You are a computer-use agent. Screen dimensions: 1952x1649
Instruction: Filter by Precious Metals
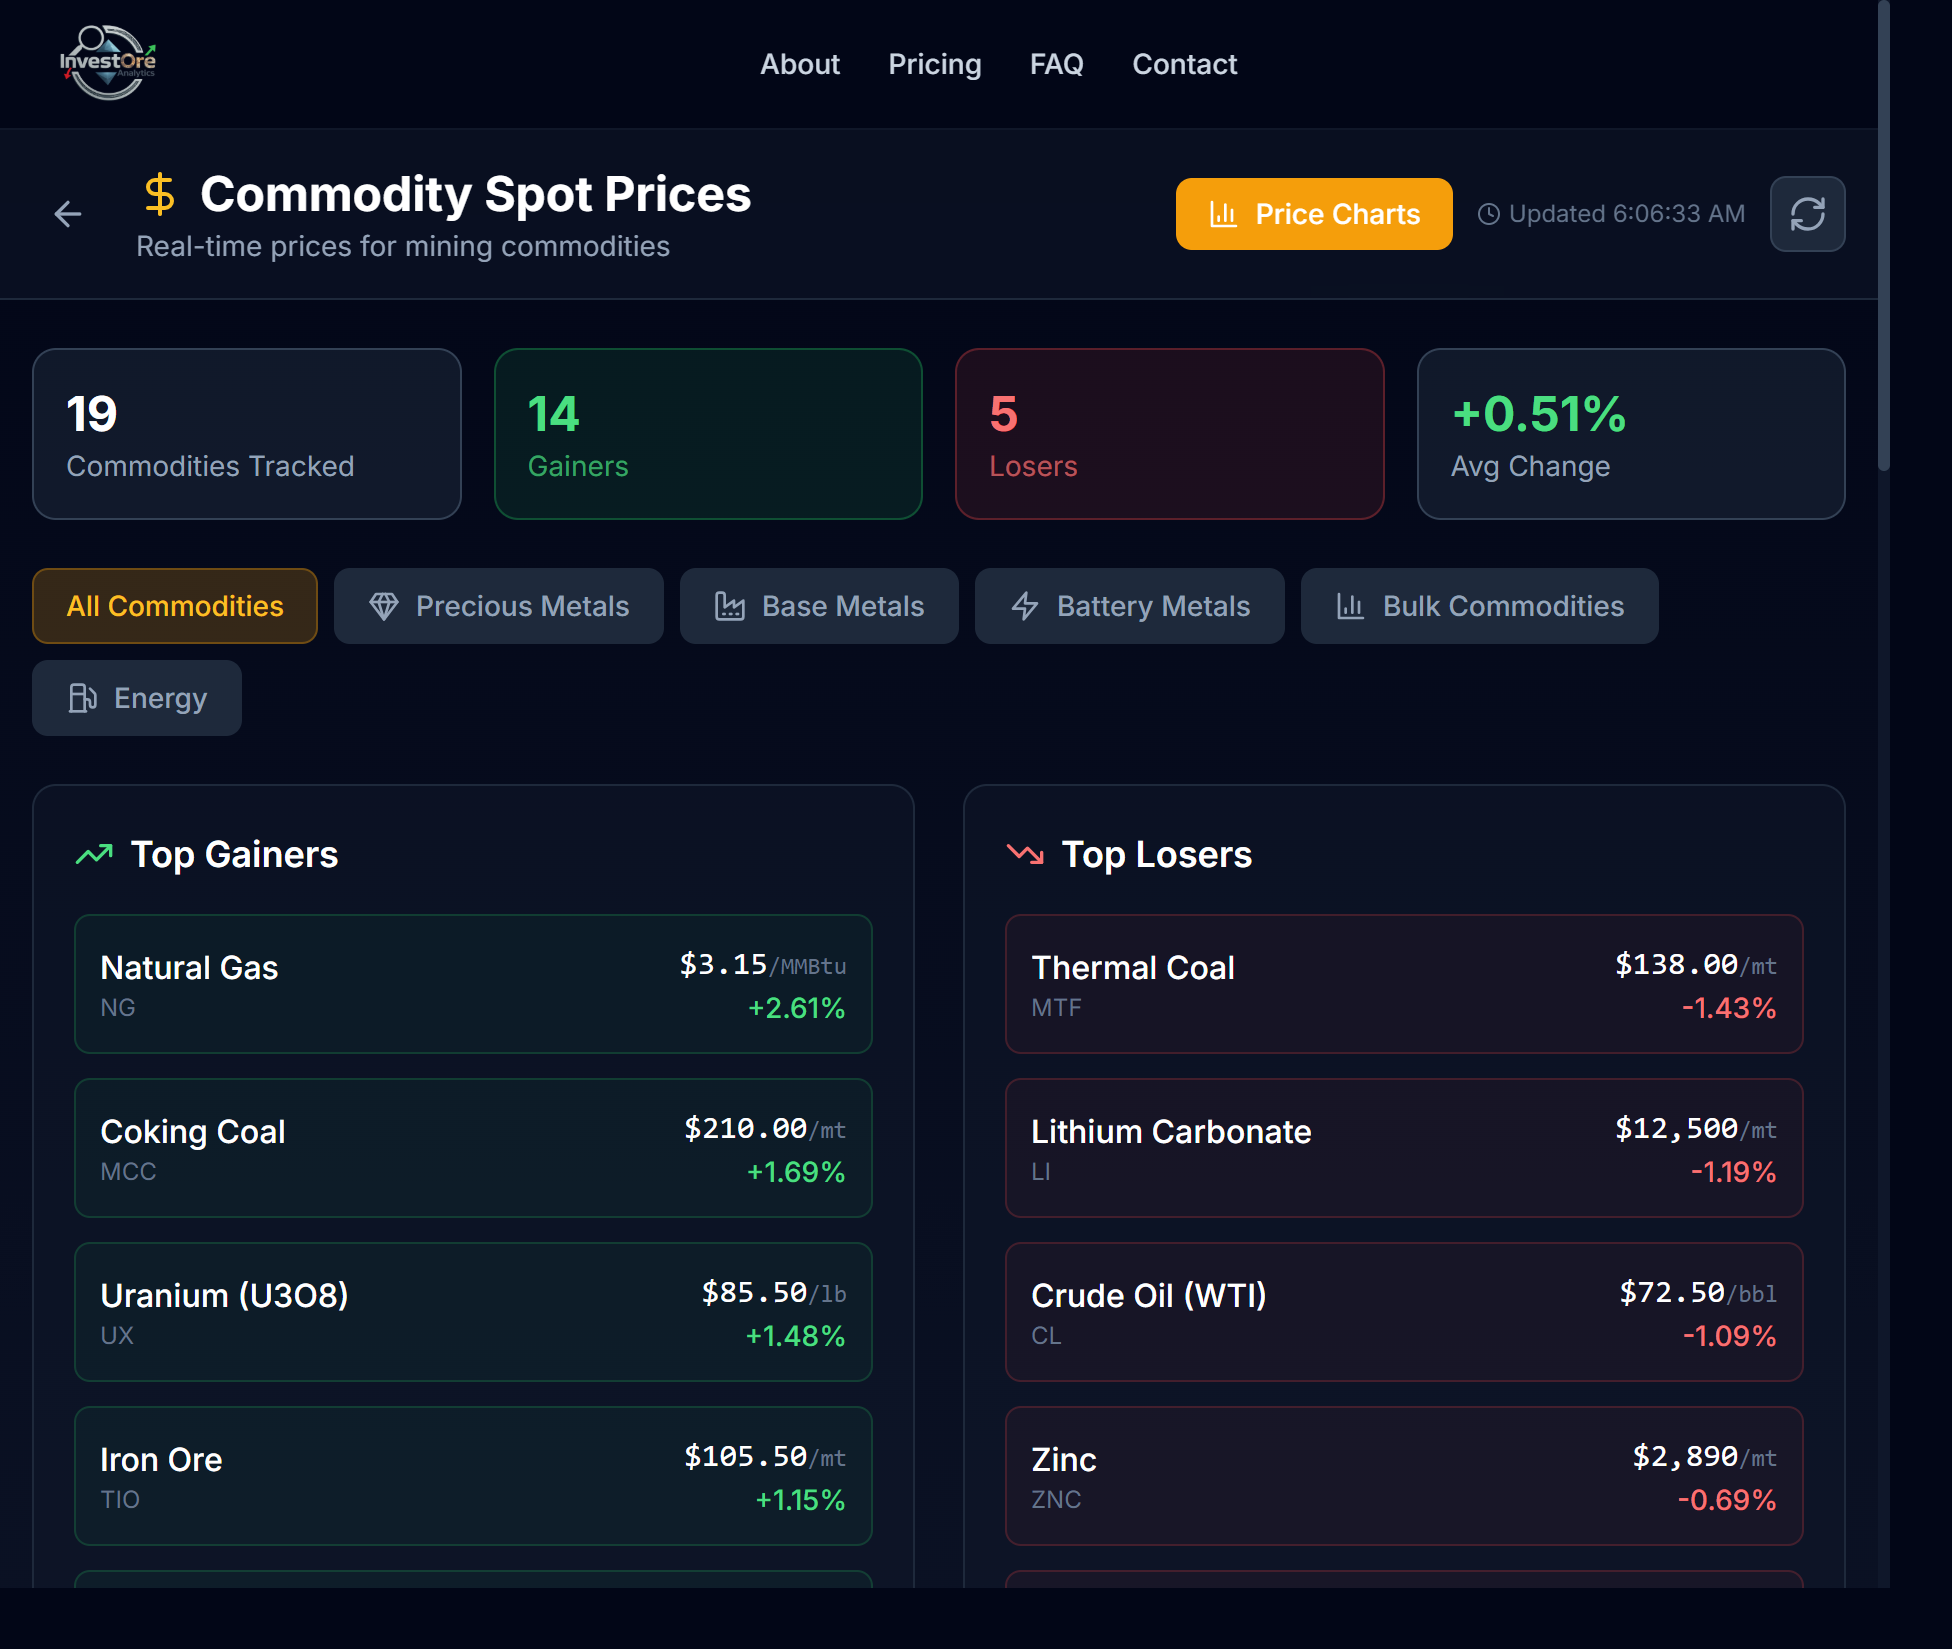[x=499, y=606]
